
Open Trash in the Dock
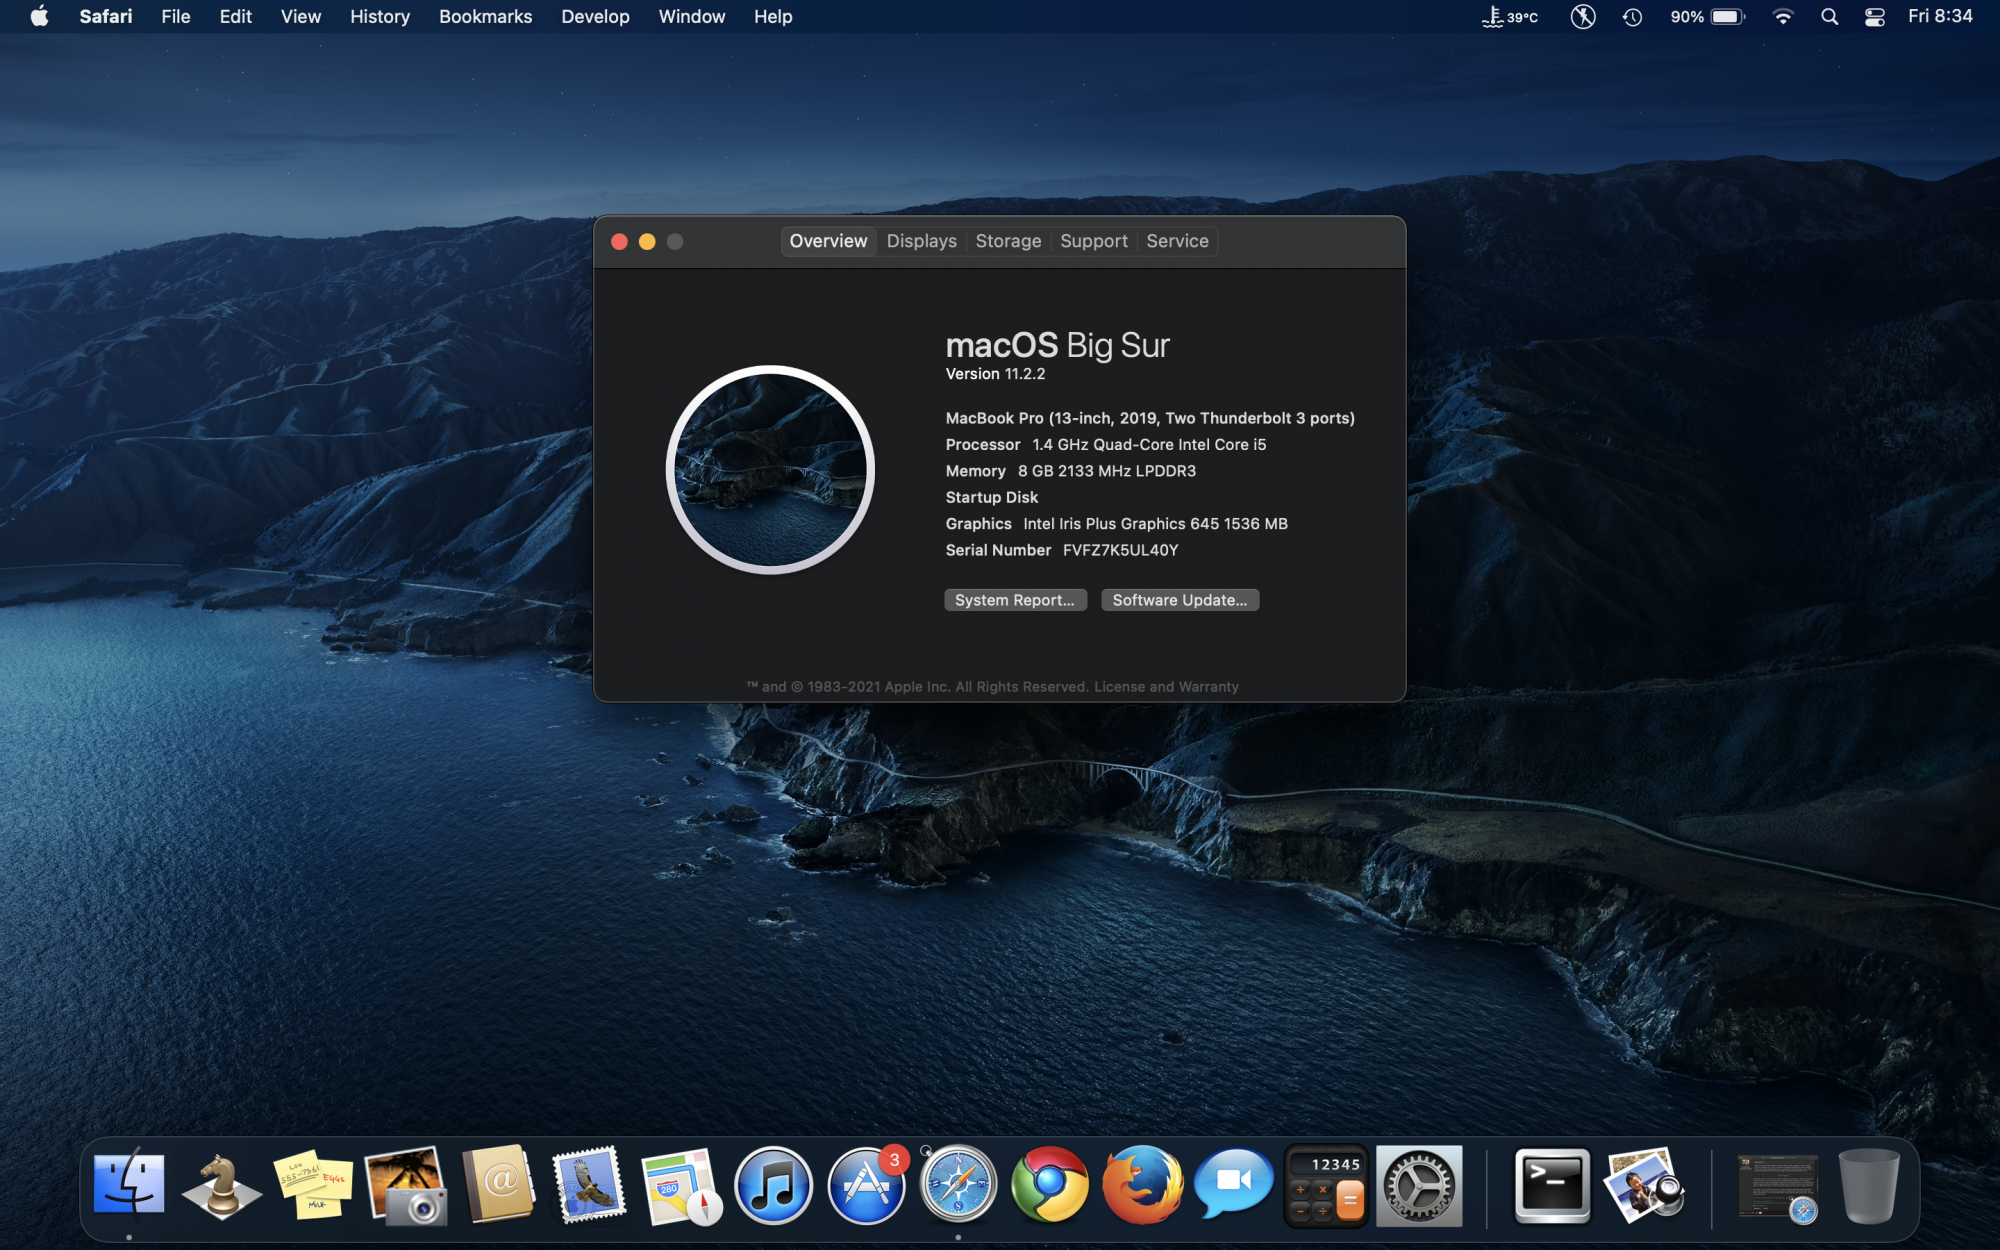click(x=1869, y=1186)
